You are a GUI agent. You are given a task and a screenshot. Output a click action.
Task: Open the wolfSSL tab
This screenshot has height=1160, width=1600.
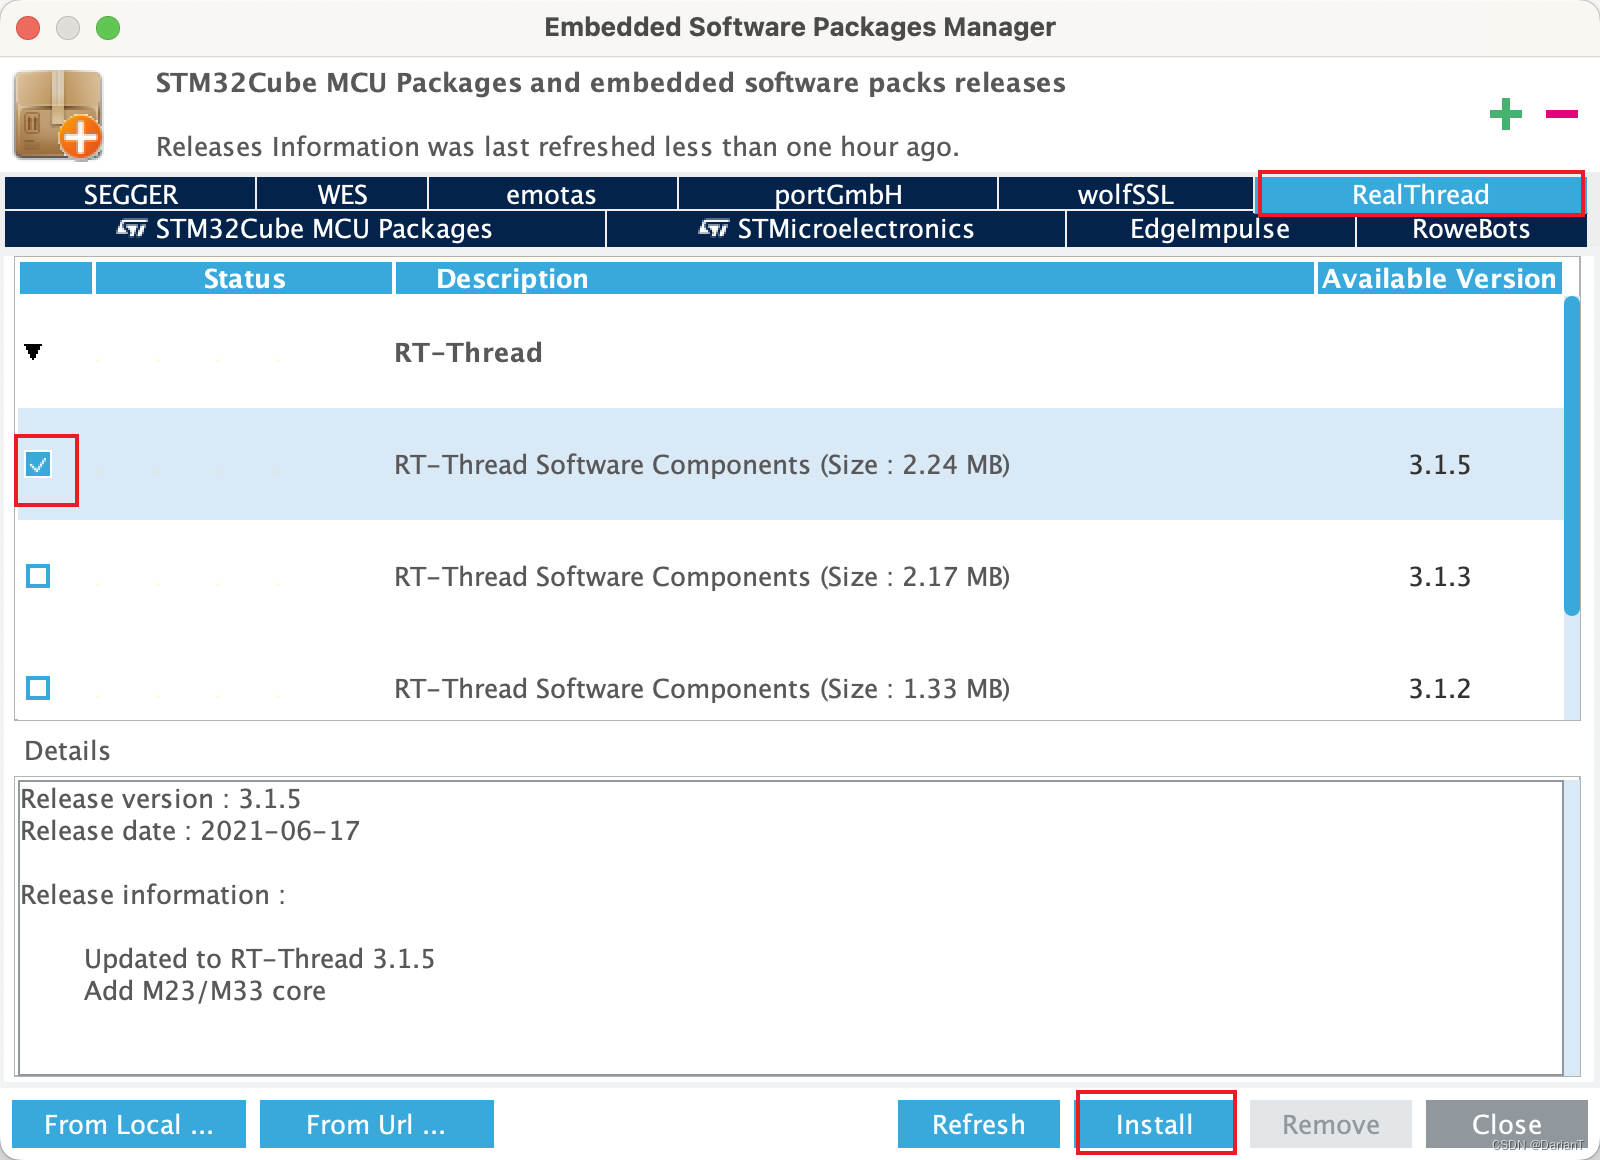pos(1125,194)
